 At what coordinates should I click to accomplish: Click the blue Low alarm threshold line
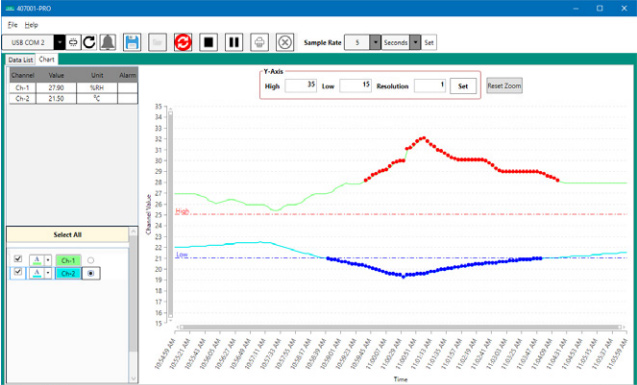click(x=400, y=258)
